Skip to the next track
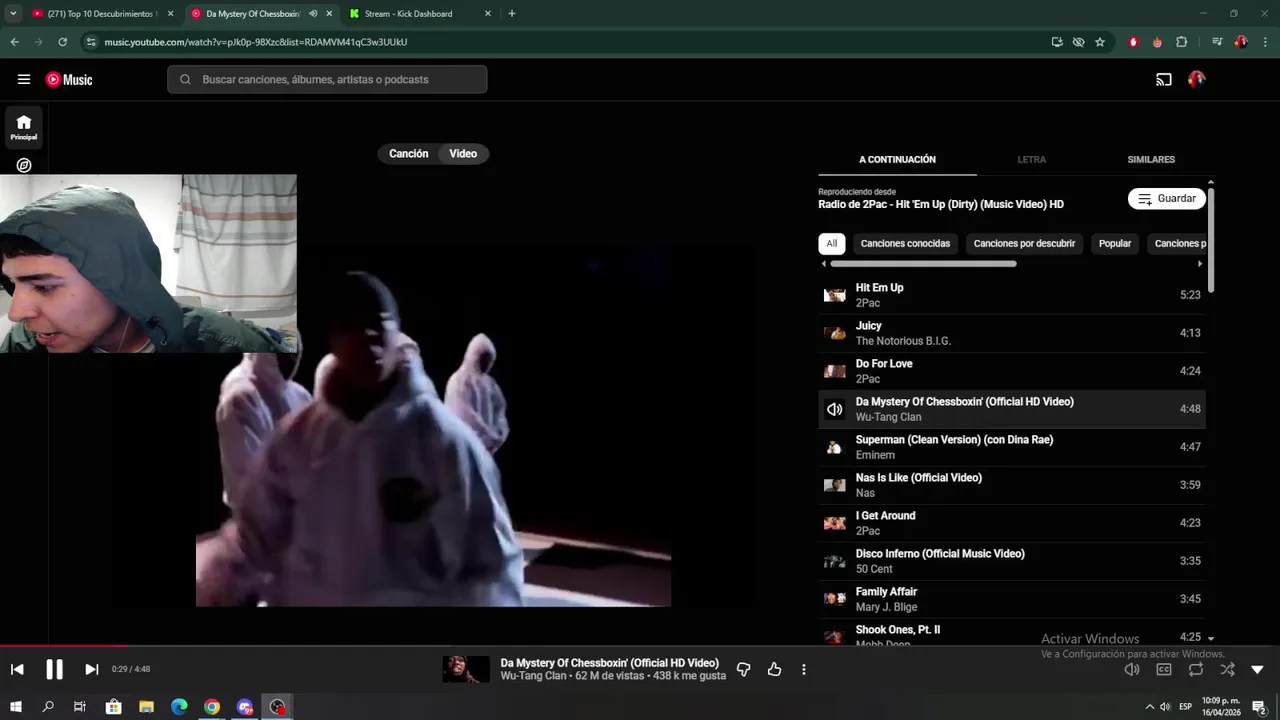 tap(91, 670)
